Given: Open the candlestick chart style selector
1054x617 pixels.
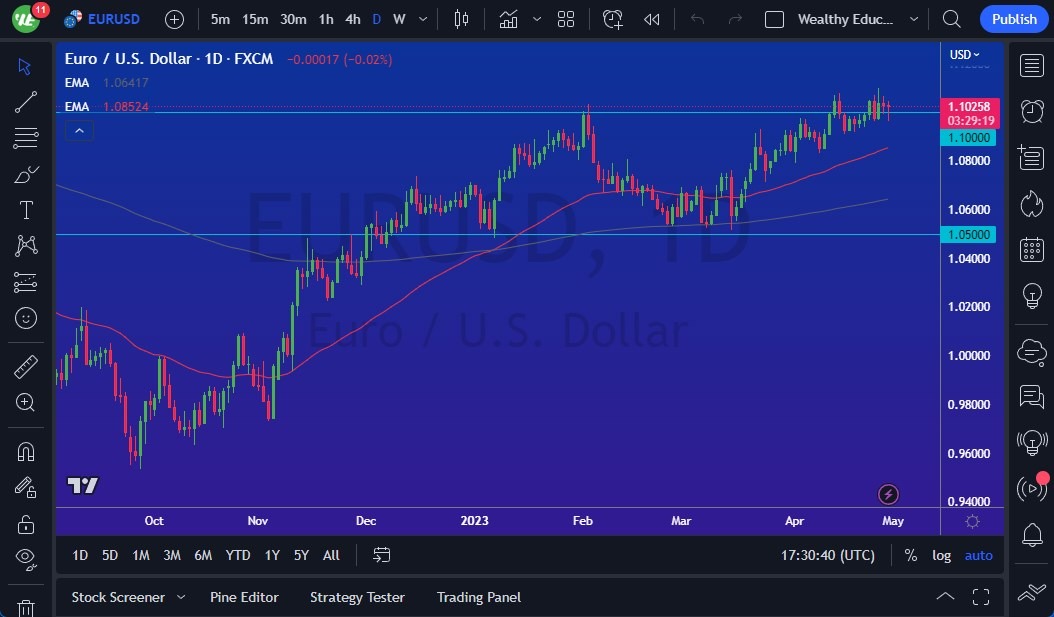Looking at the screenshot, I should click(461, 19).
